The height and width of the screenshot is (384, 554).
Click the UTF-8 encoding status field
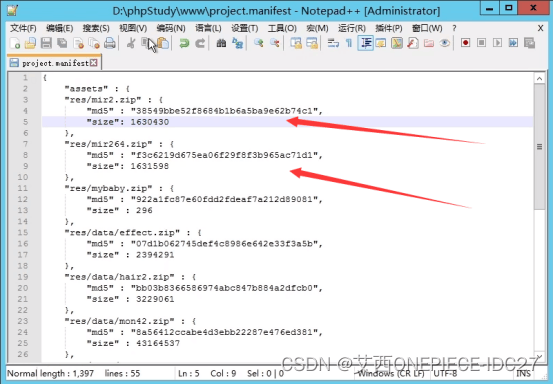pos(445,374)
